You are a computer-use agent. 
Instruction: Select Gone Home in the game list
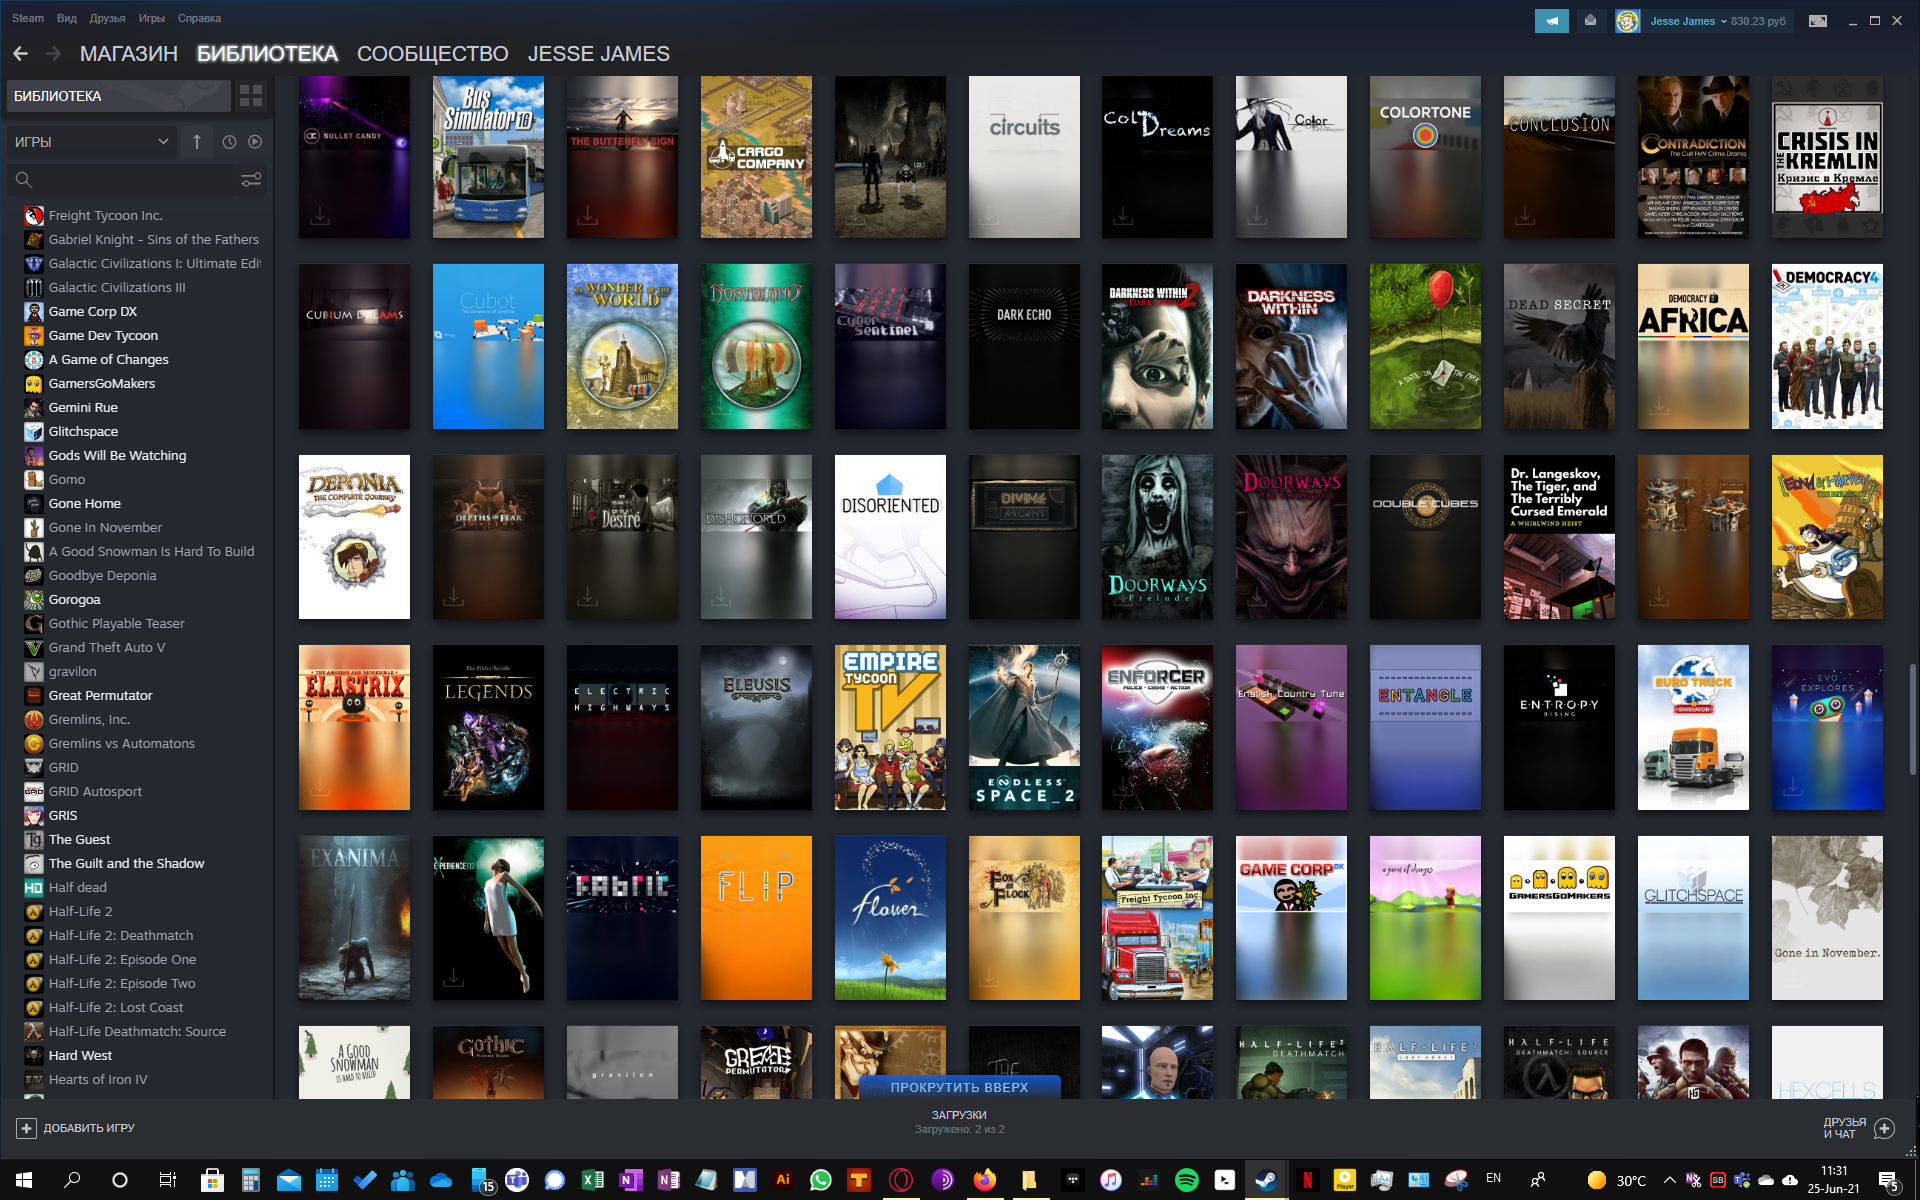coord(84,504)
